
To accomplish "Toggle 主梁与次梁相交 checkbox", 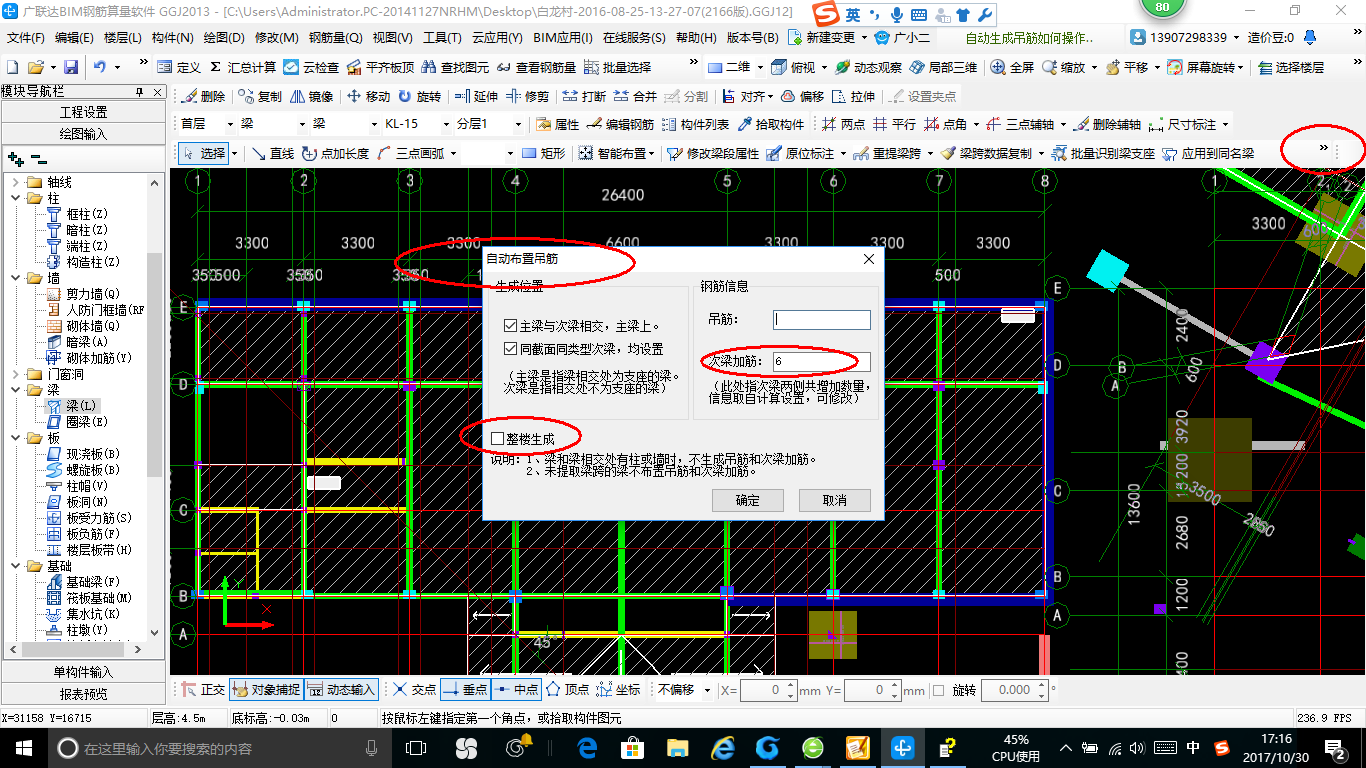I will tap(511, 326).
